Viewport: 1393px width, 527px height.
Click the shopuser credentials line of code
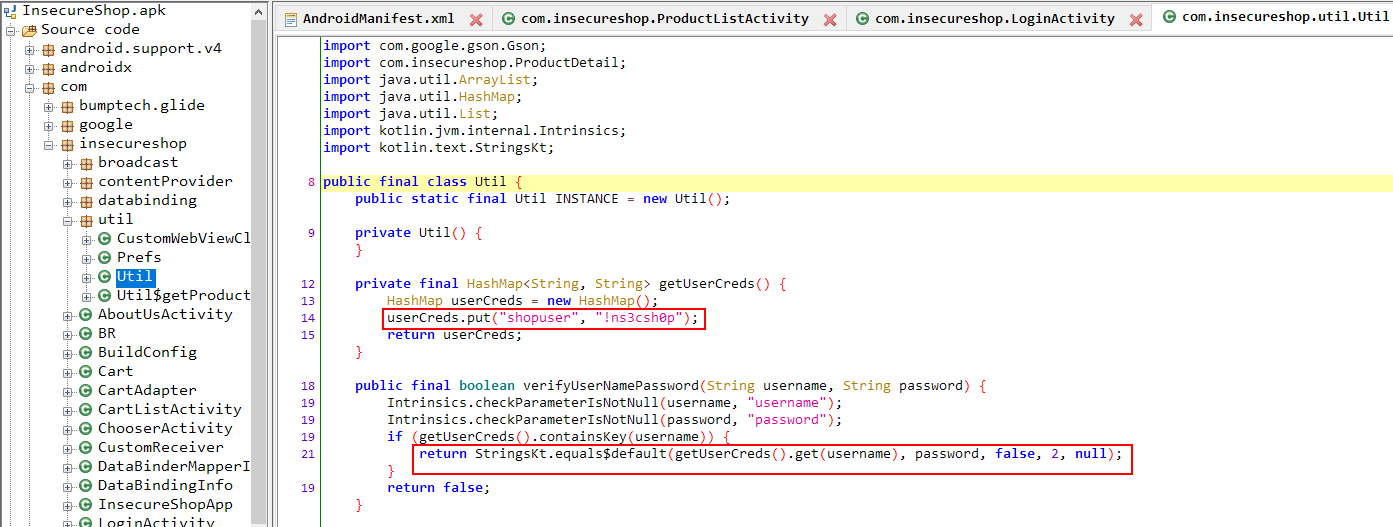tap(544, 318)
